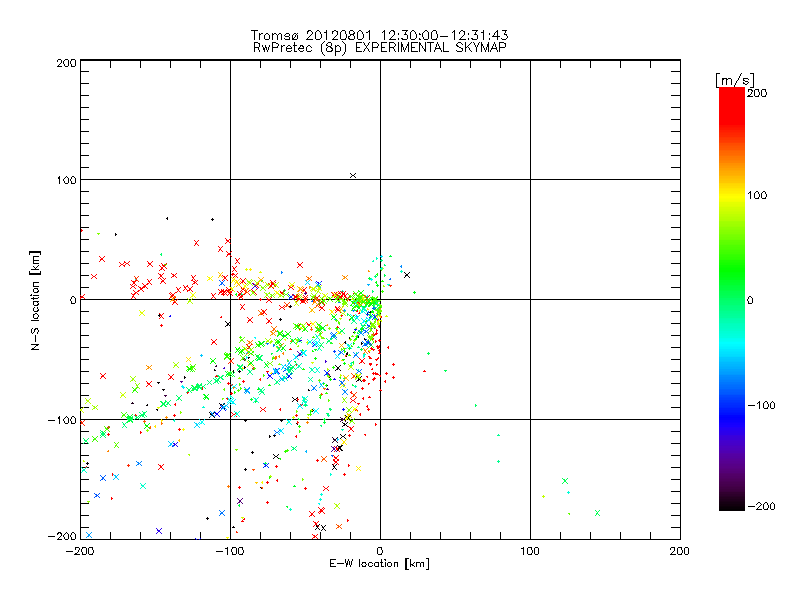Click the colorbar tick label '-200'
Screen dimensions: 800x600
[761, 506]
